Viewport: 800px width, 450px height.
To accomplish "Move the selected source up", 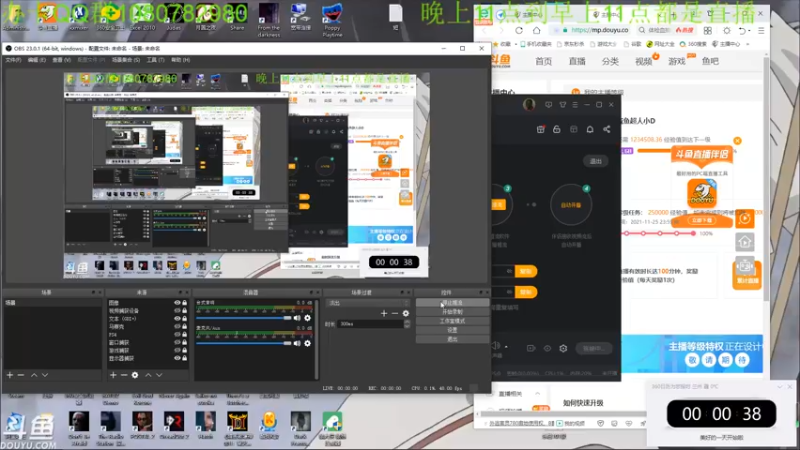I will [148, 375].
